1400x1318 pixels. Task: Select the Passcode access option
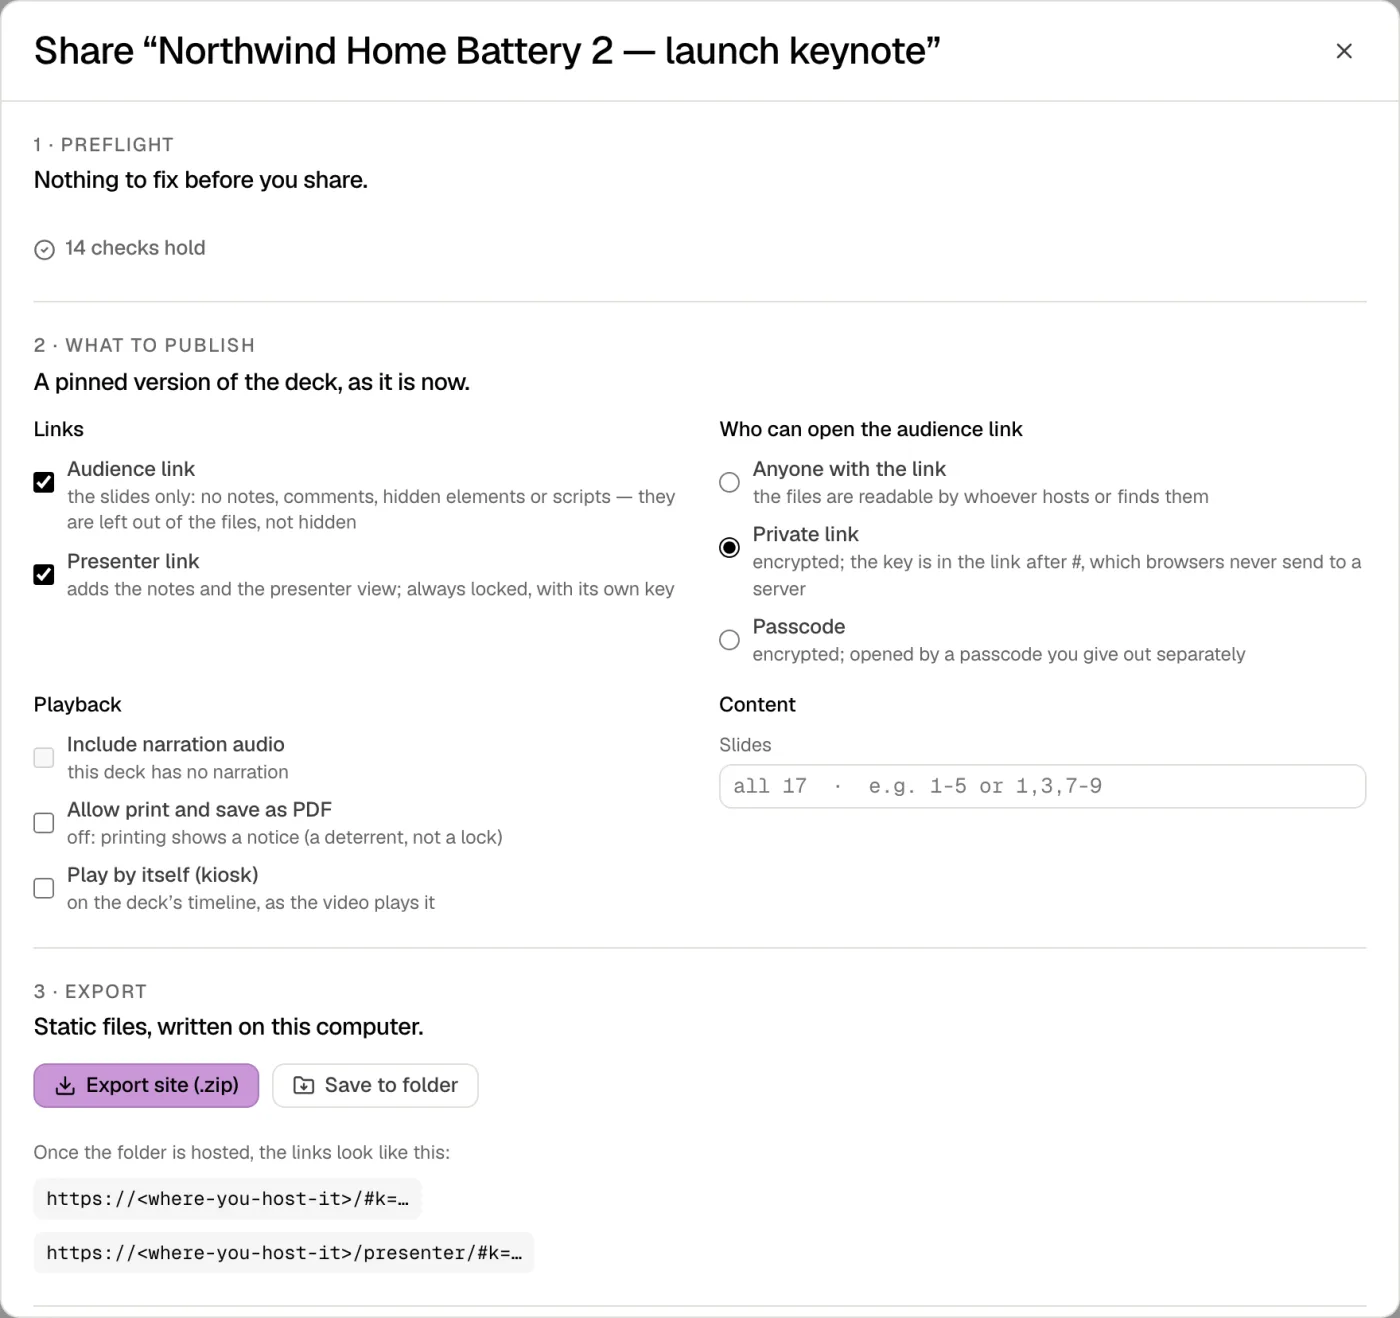click(730, 640)
